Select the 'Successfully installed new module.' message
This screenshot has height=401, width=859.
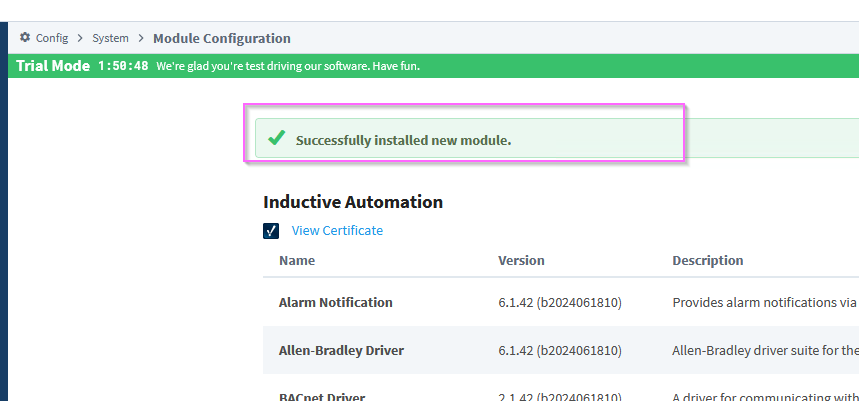click(403, 140)
